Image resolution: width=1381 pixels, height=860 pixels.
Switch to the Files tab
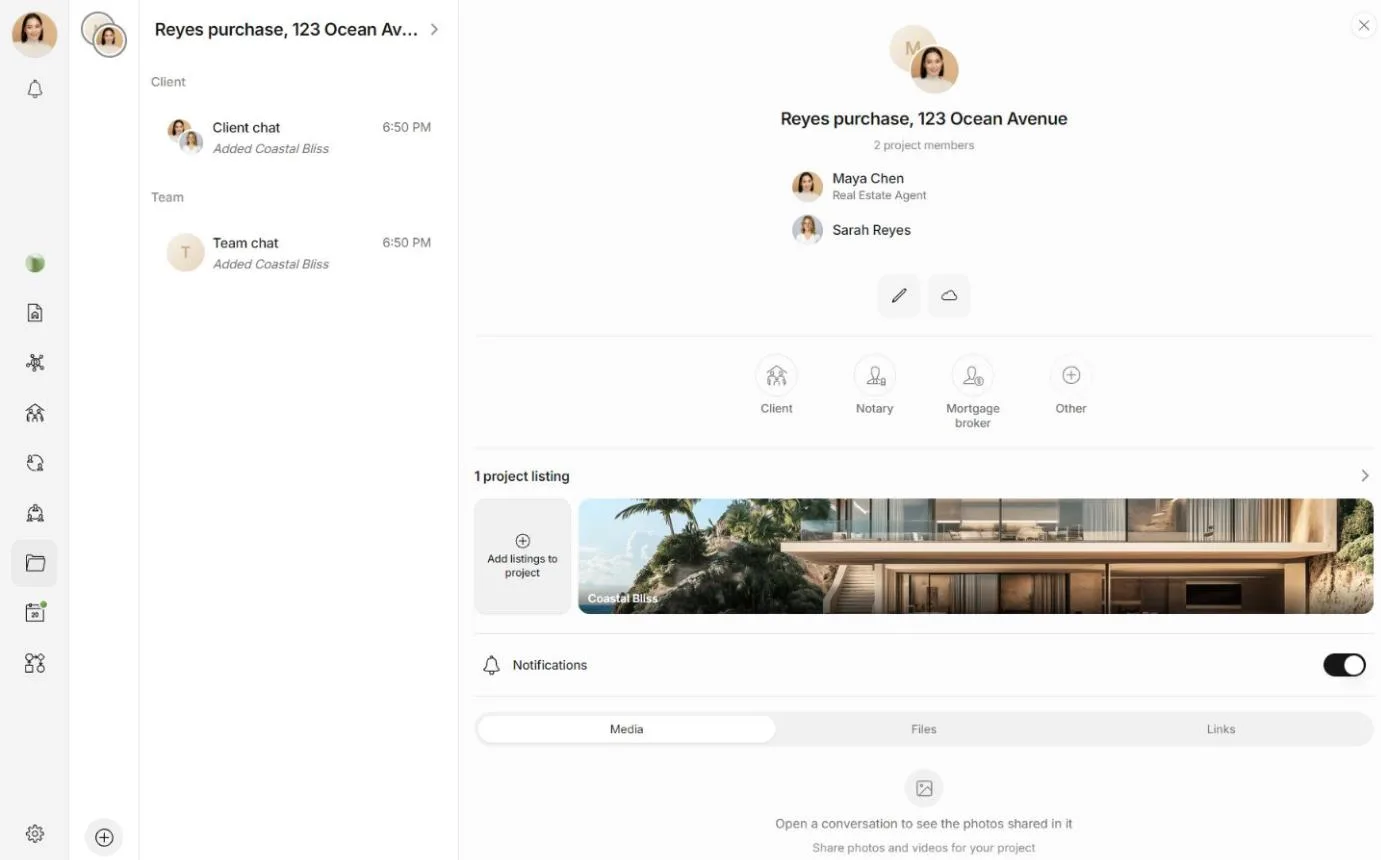(x=924, y=729)
